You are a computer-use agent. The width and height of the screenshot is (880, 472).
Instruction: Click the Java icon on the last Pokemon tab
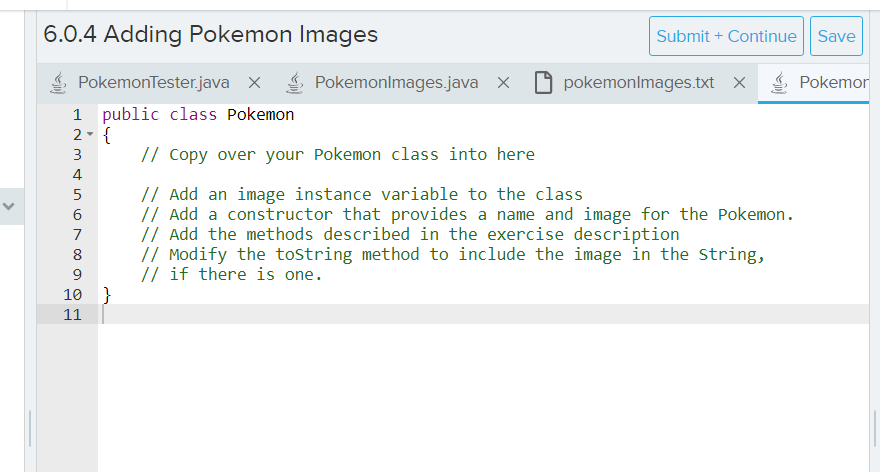[x=779, y=83]
